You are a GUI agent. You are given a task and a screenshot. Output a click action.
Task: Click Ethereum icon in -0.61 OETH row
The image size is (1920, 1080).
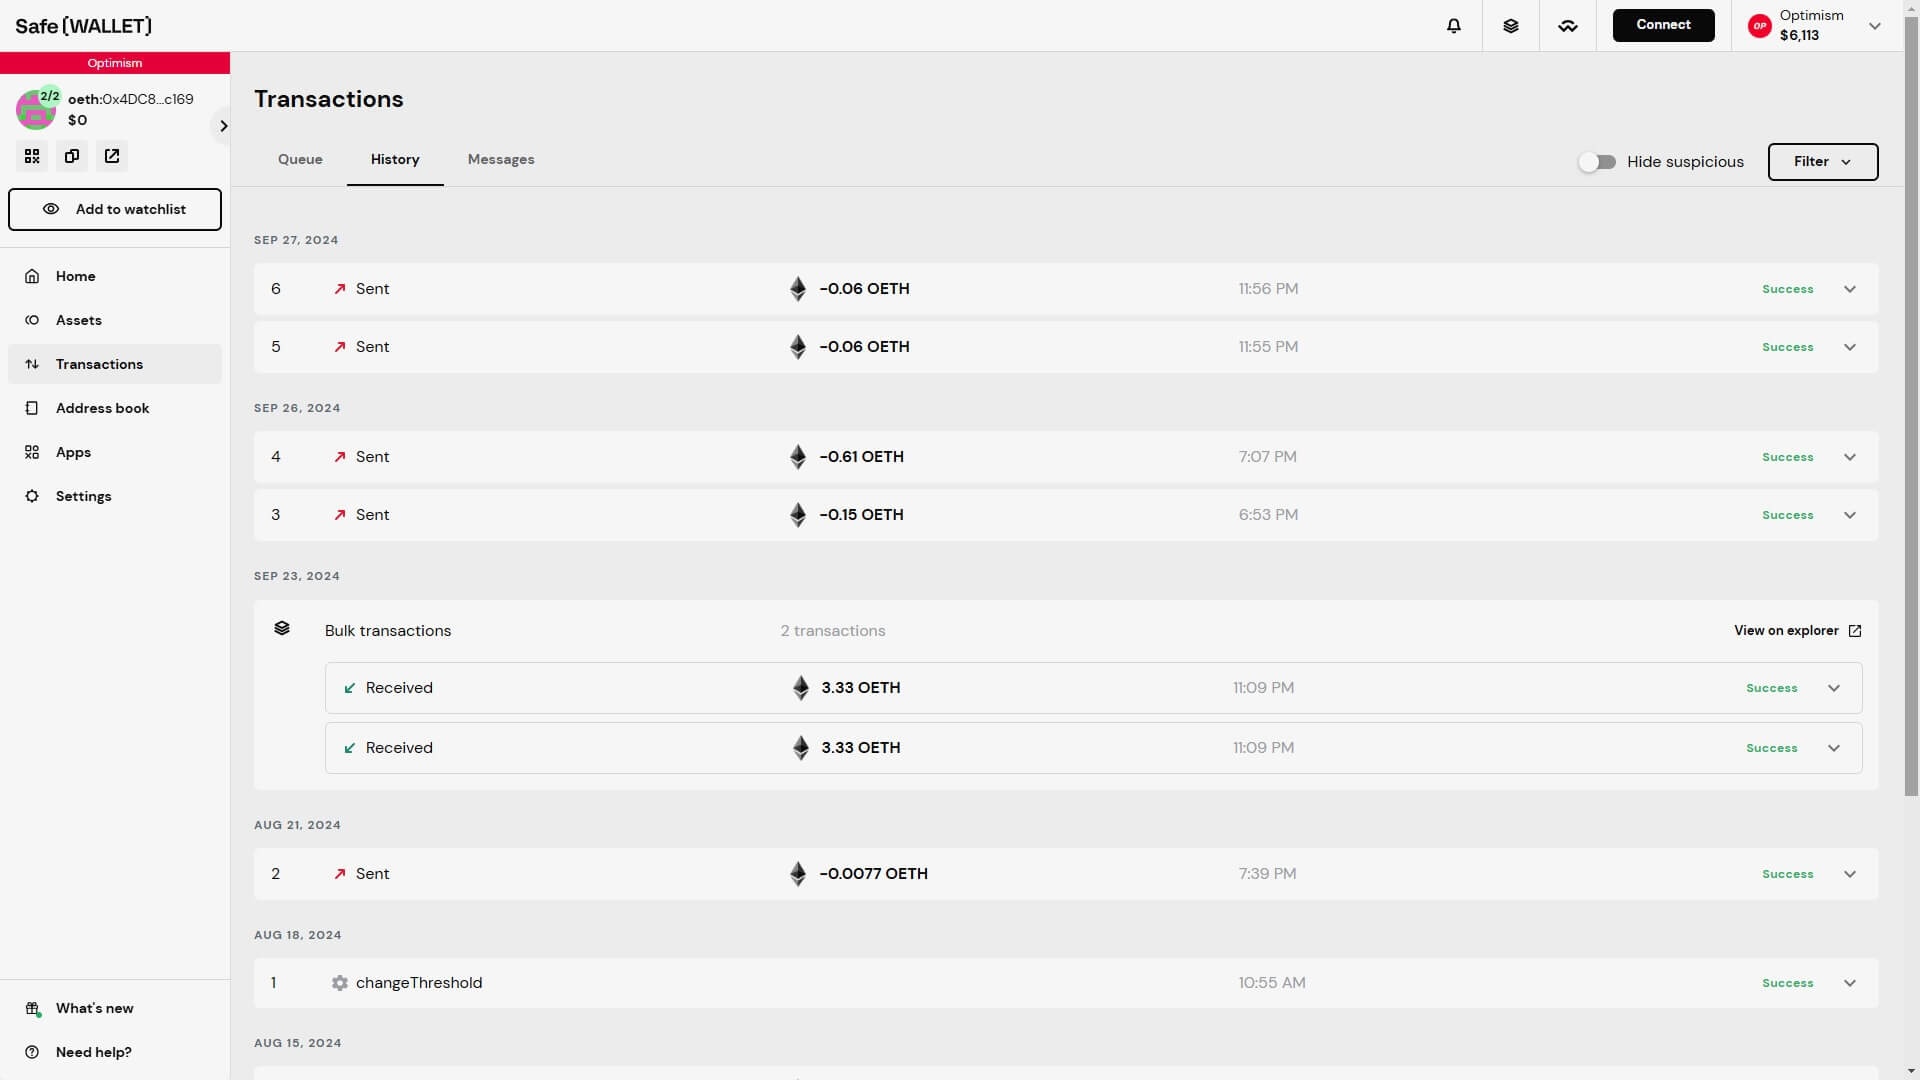[798, 457]
